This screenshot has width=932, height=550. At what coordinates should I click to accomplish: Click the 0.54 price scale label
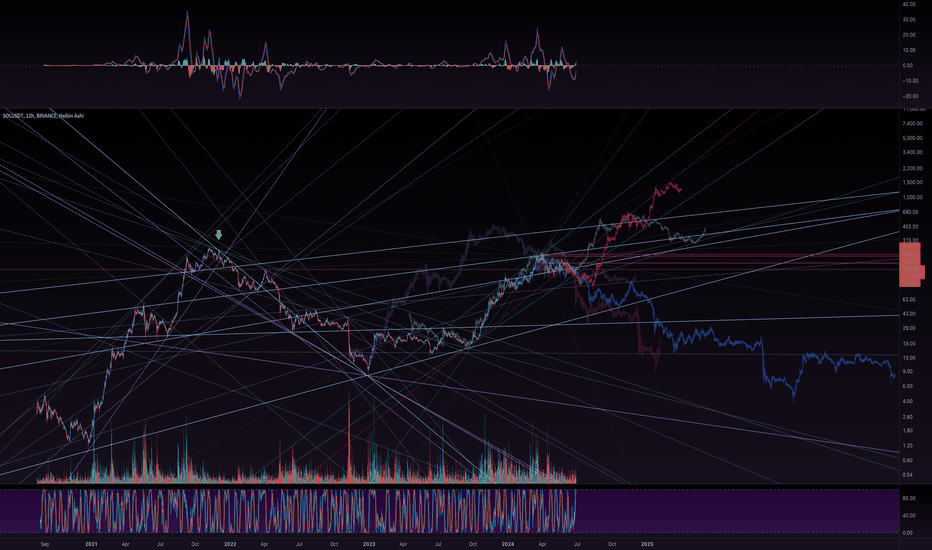(908, 474)
